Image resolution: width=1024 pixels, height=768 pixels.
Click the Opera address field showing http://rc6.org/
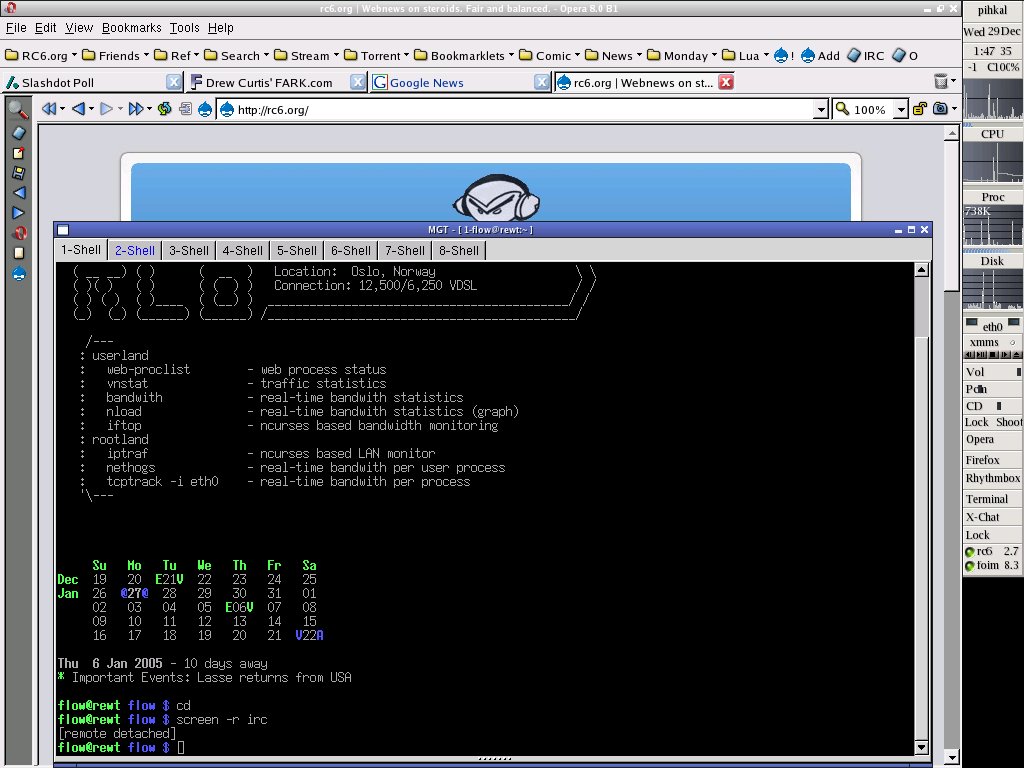pyautogui.click(x=520, y=110)
